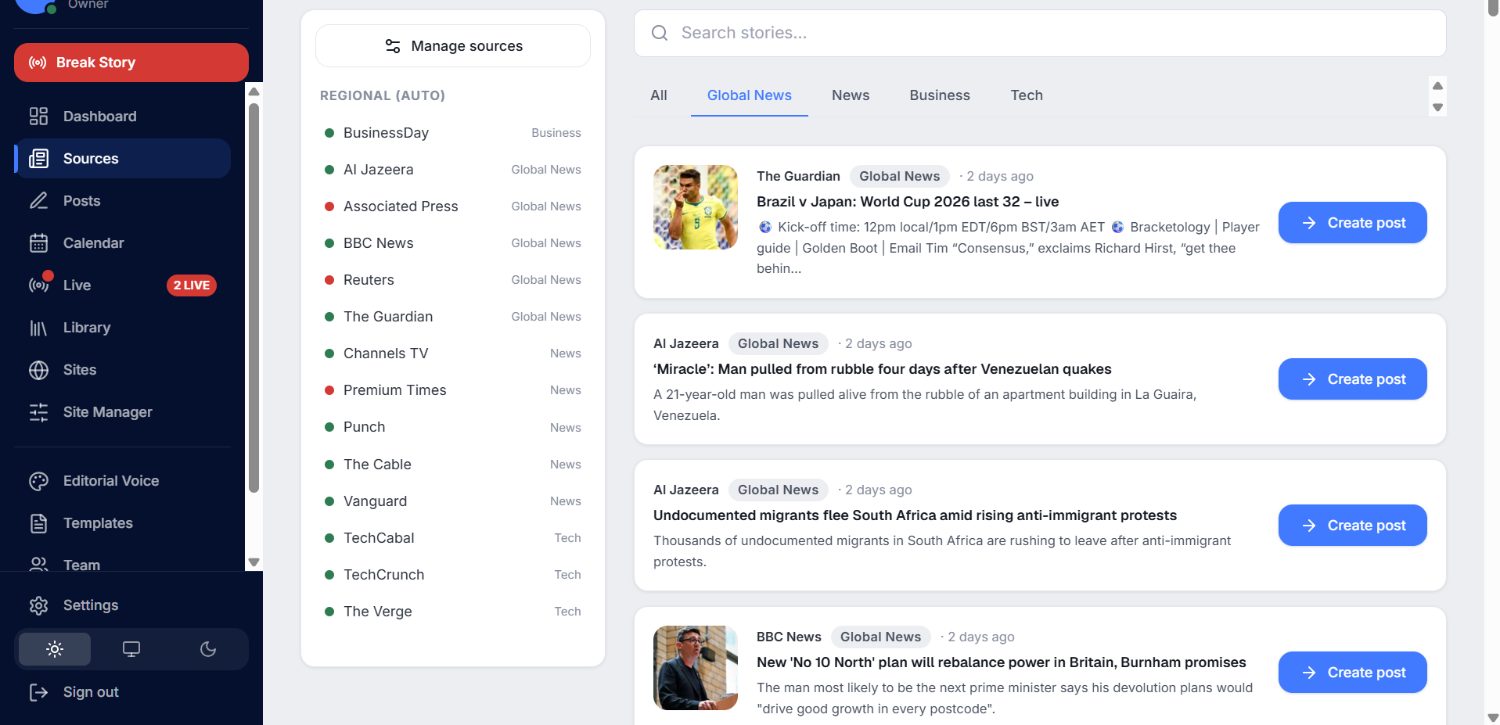Switch to dark theme moon icon
The width and height of the screenshot is (1500, 725).
click(x=208, y=649)
